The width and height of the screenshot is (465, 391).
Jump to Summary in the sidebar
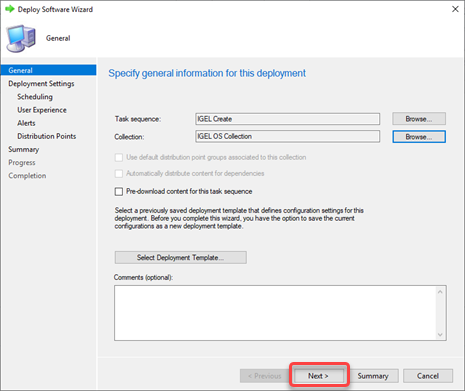tap(24, 149)
